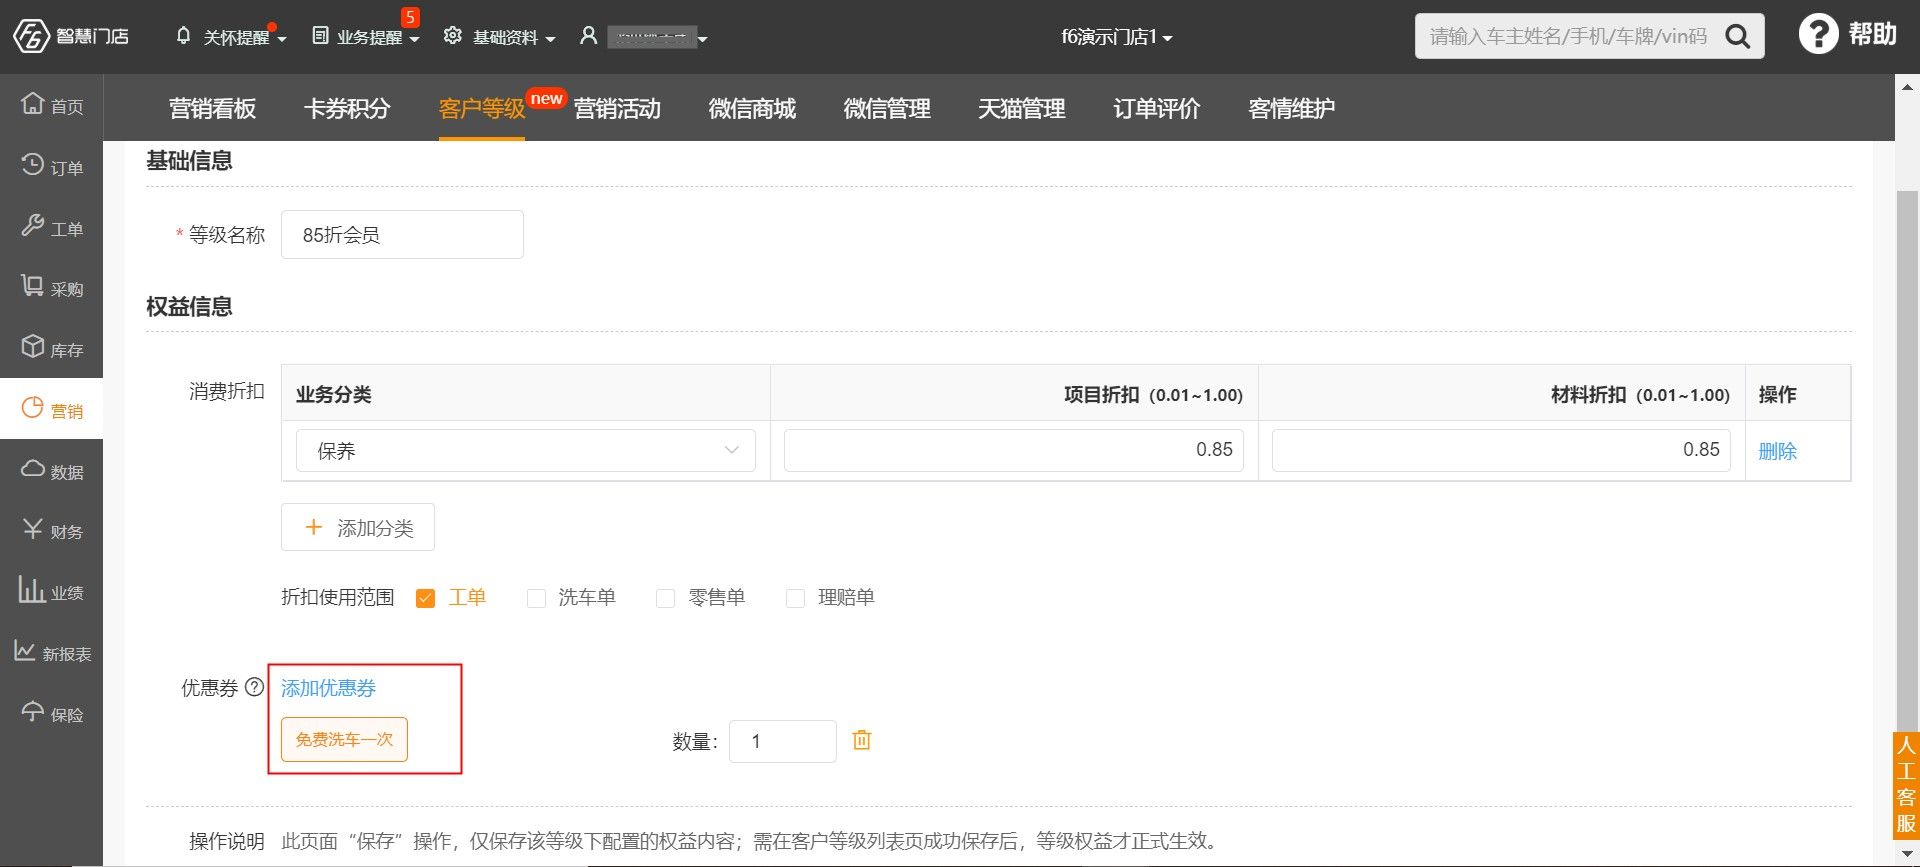Click the 材料折扣 value field
1920x867 pixels.
(x=1501, y=450)
